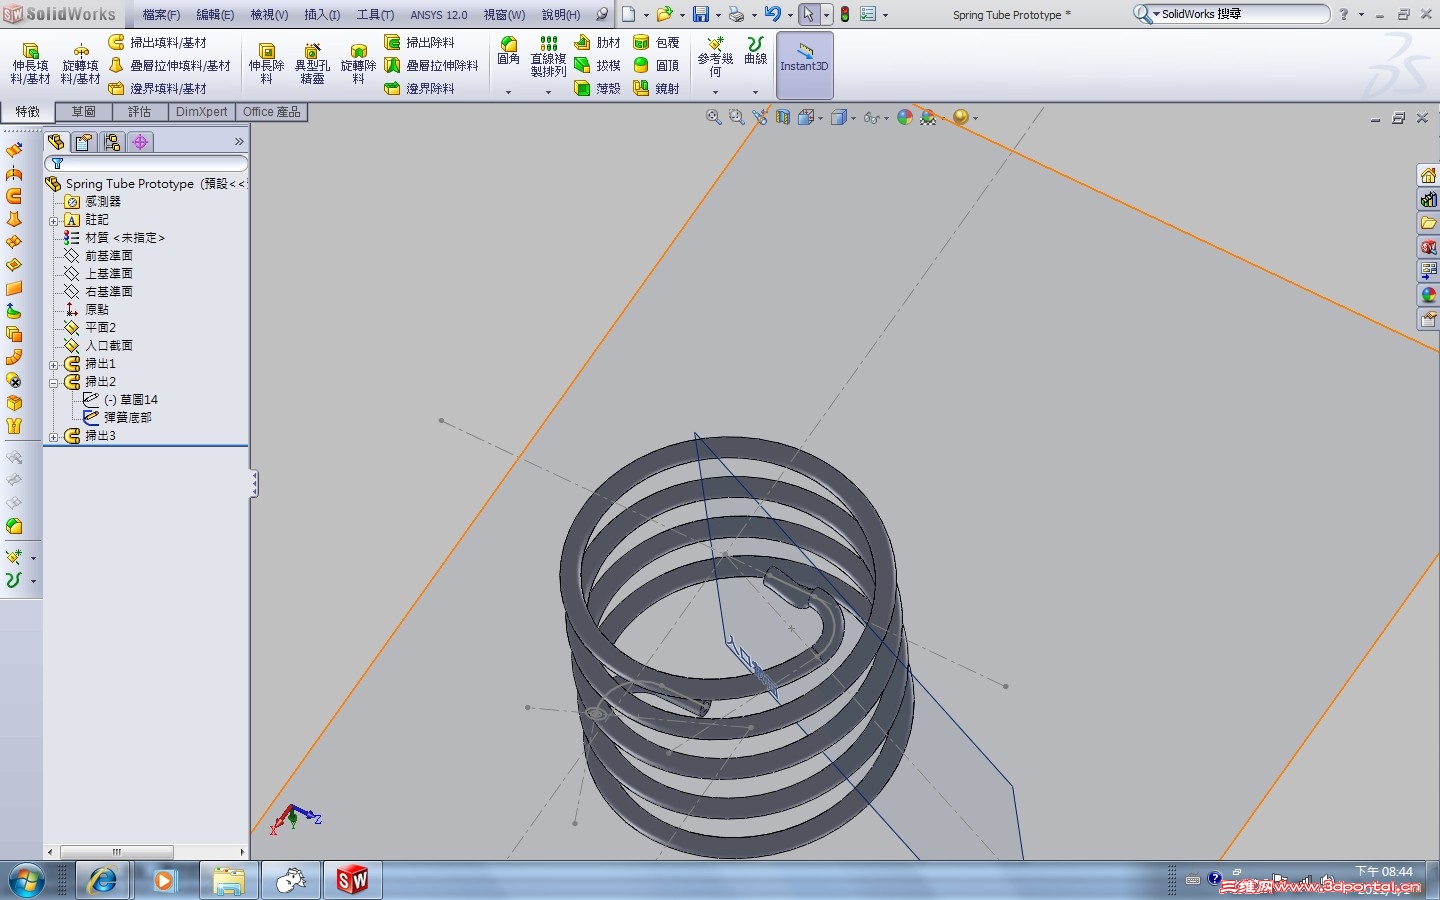1440x900 pixels.
Task: Select the 旋轉填料/基材 revolve boss tool
Action: click(80, 64)
